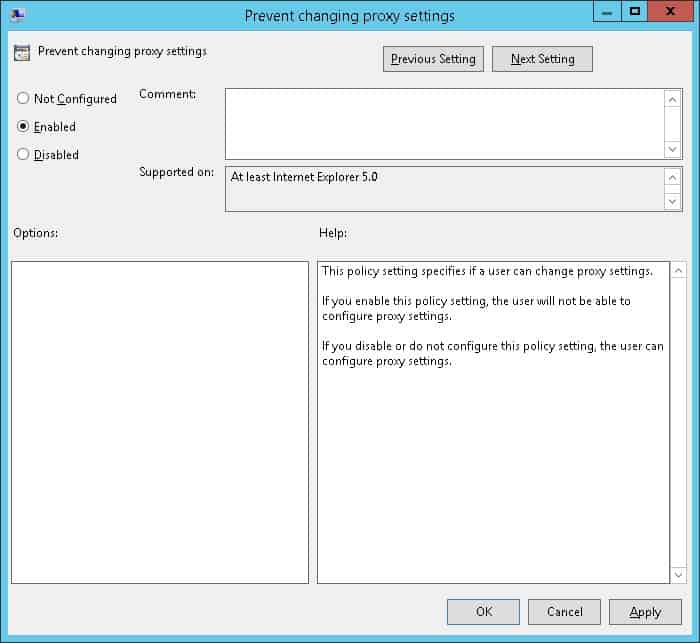Click the 'If you enable this policy setting' paragraph
Screen dimensions: 700x643
click(476, 308)
